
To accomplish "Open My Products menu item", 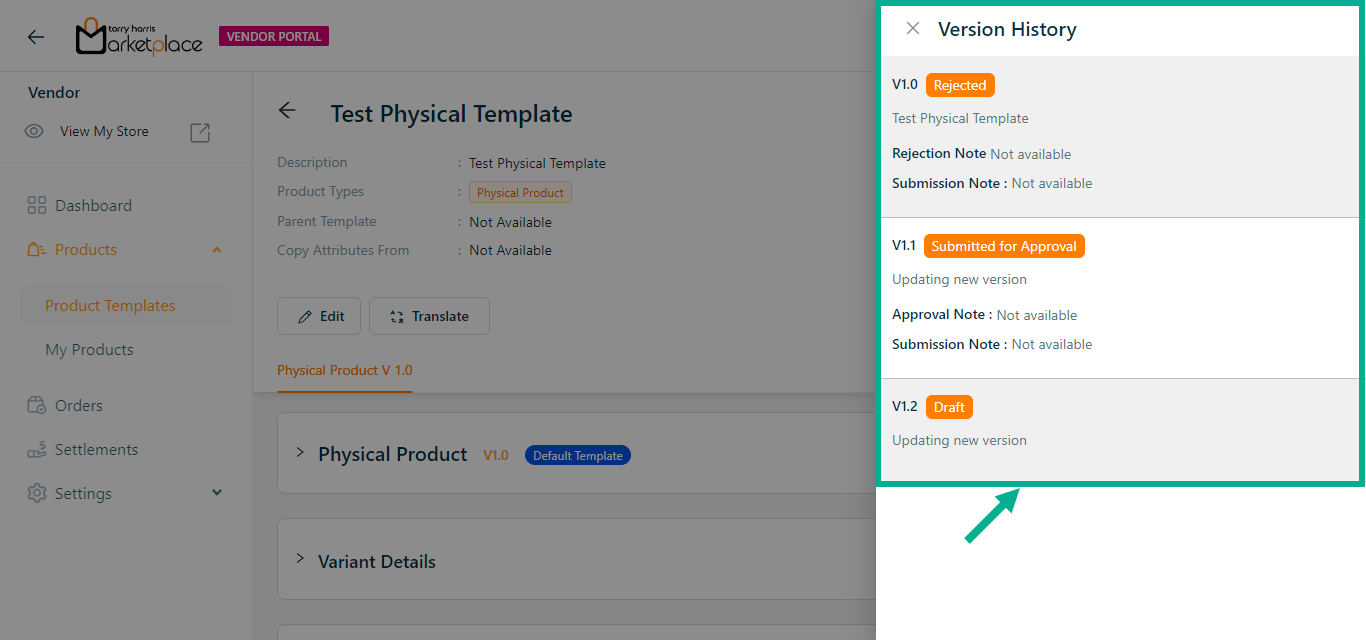I will (89, 350).
